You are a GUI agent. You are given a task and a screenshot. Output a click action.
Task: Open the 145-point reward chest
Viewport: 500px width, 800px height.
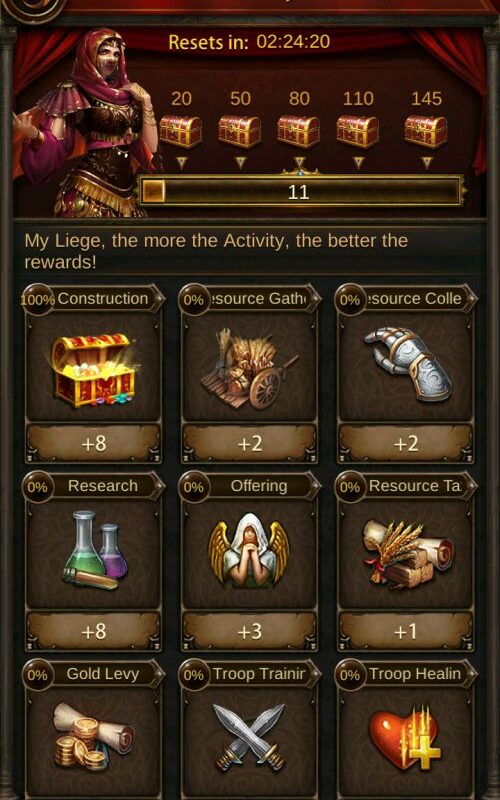[426, 132]
